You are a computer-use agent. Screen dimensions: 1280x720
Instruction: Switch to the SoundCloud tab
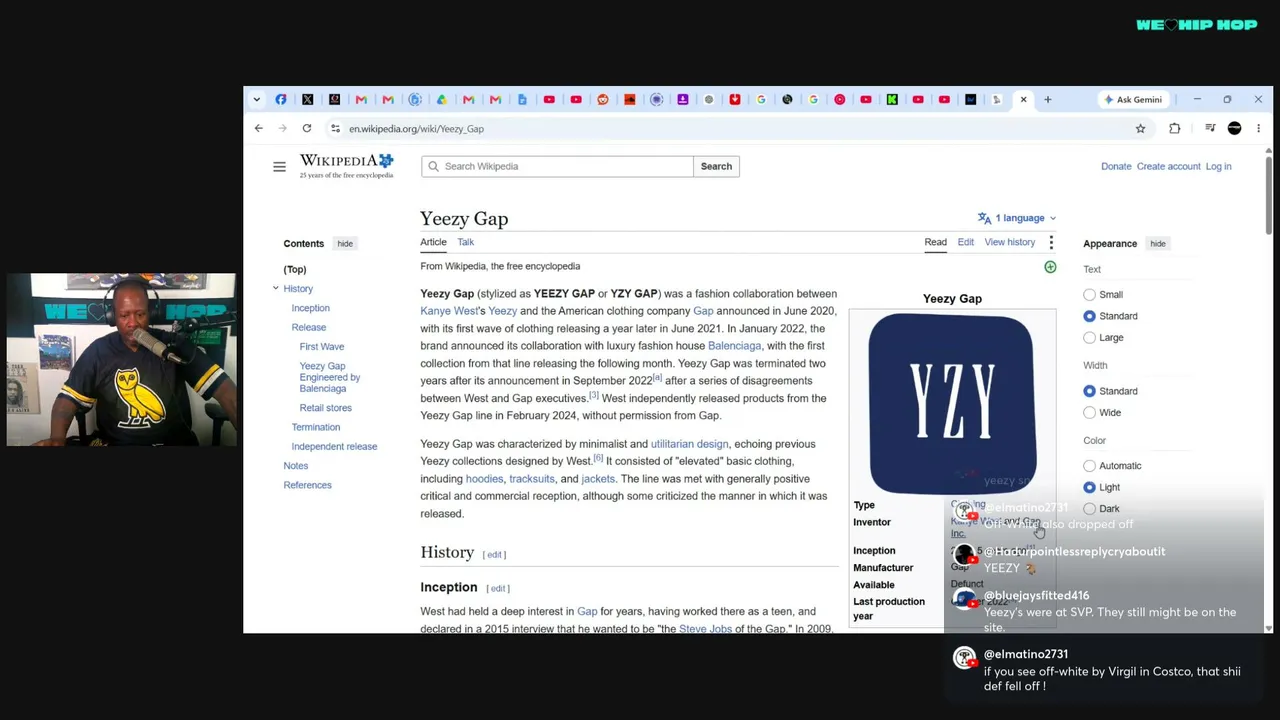tap(629, 99)
